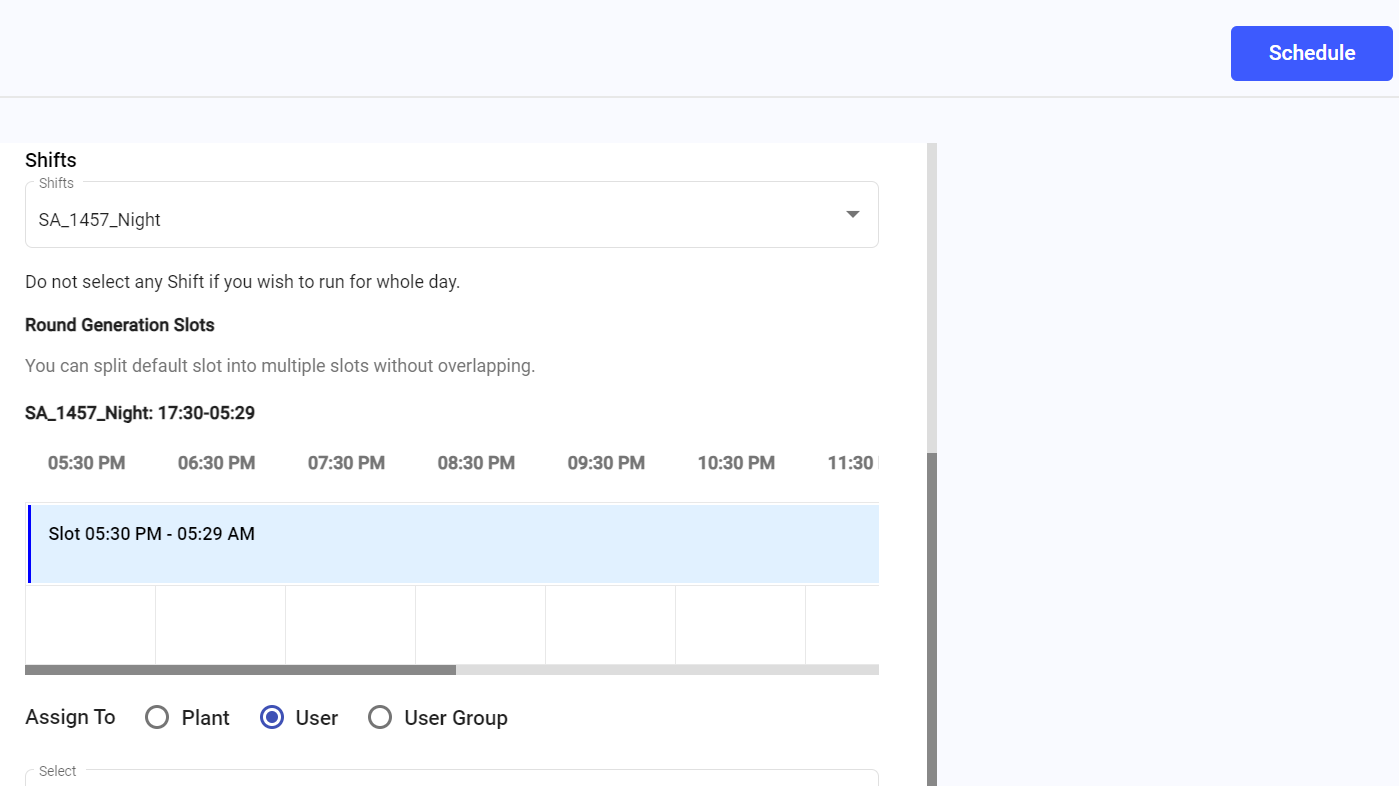The width and height of the screenshot is (1399, 786).
Task: Click the 10:30 PM time marker
Action: point(737,463)
